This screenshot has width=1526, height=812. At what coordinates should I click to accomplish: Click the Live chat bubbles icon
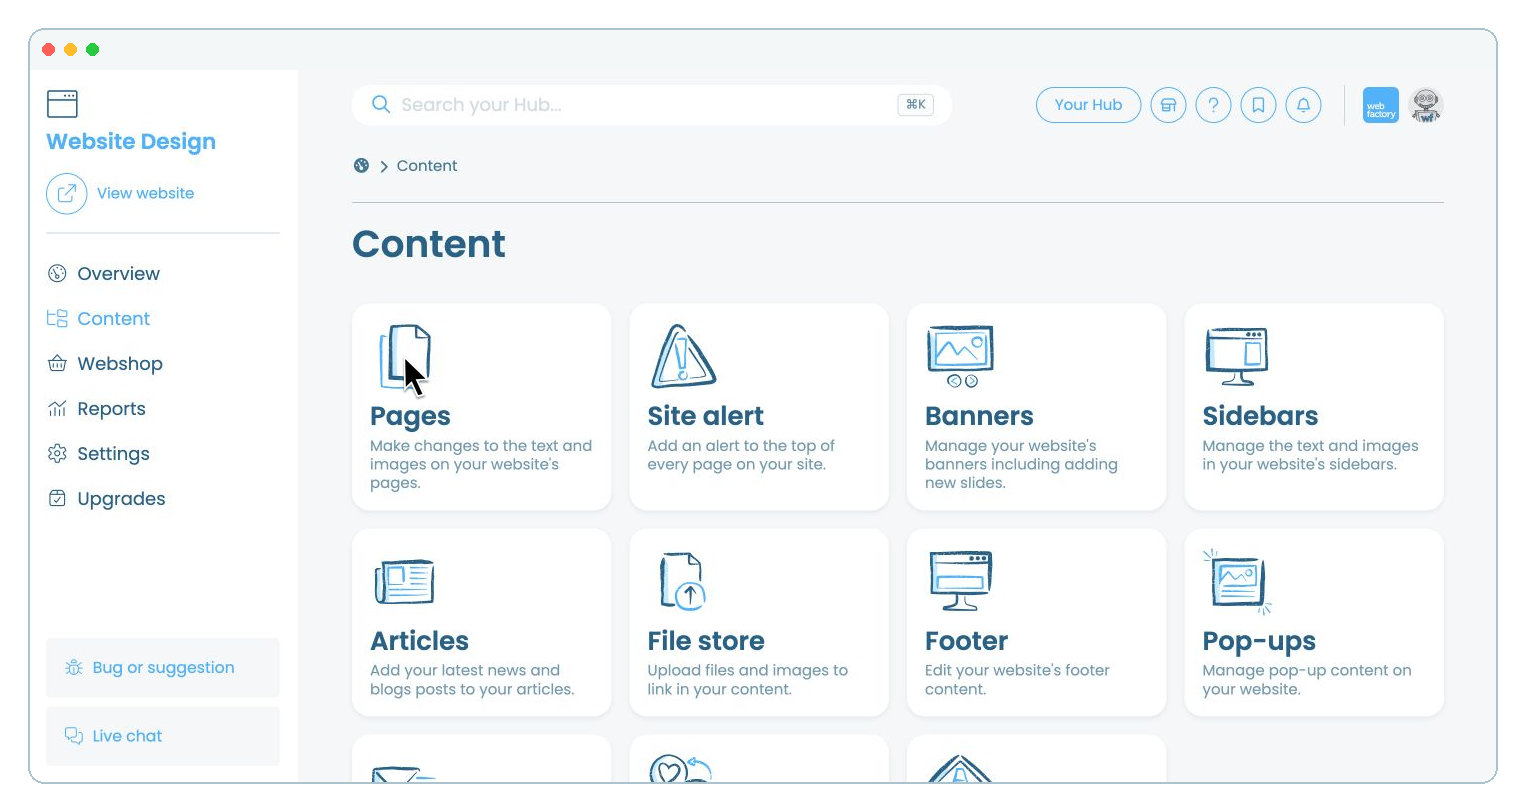point(74,736)
